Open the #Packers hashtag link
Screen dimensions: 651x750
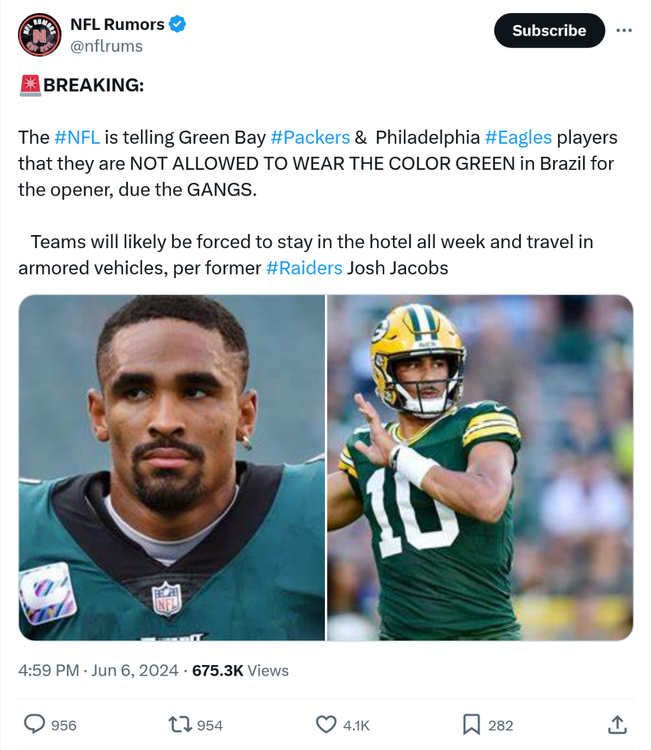coord(310,137)
